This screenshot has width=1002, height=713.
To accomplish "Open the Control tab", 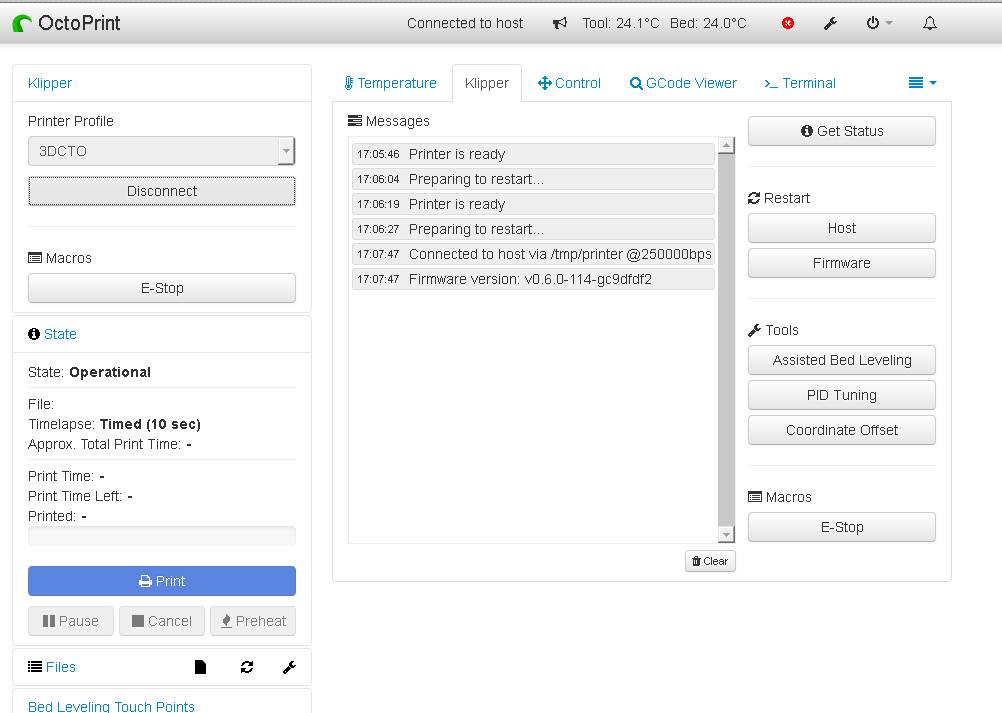I will pos(569,83).
